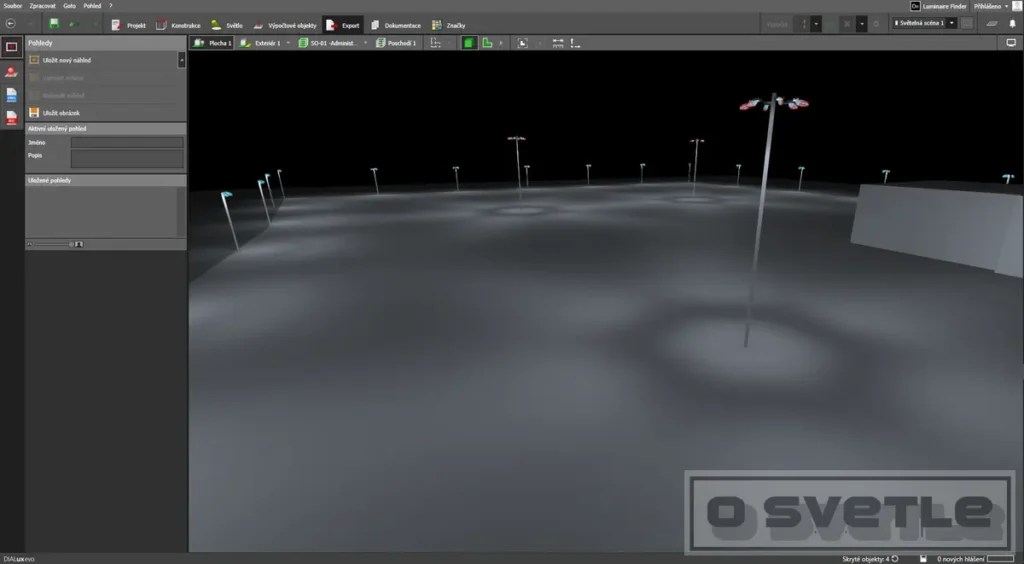1024x564 pixels.
Task: Open the blue document export tool
Action: click(x=11, y=95)
